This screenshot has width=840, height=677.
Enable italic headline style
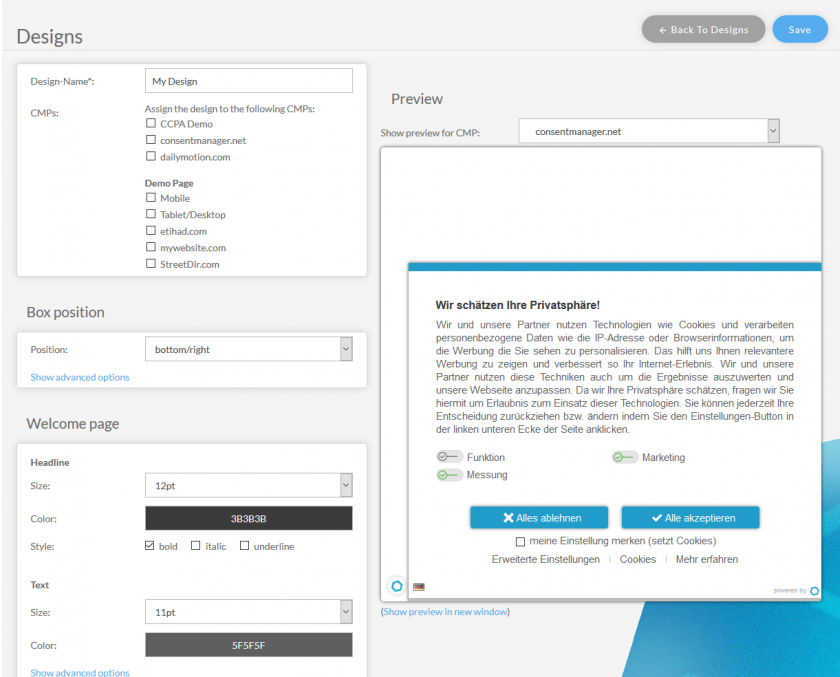(x=196, y=545)
